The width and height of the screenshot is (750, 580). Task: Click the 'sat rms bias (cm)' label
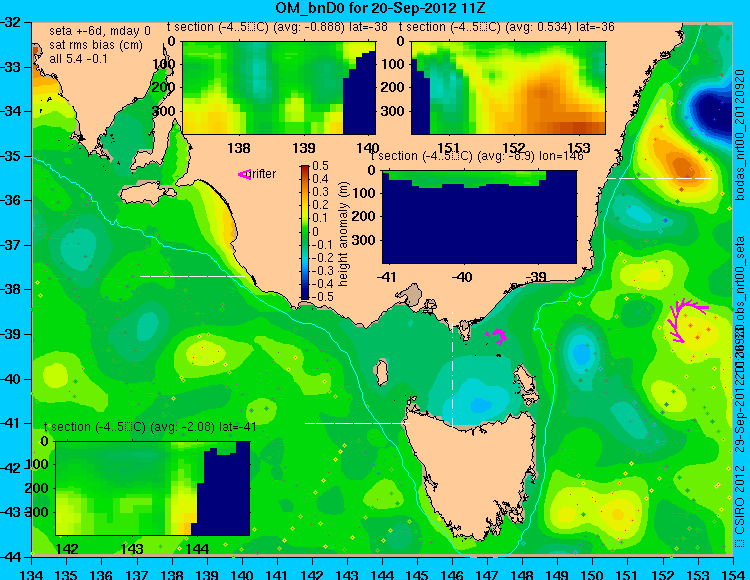tap(96, 45)
